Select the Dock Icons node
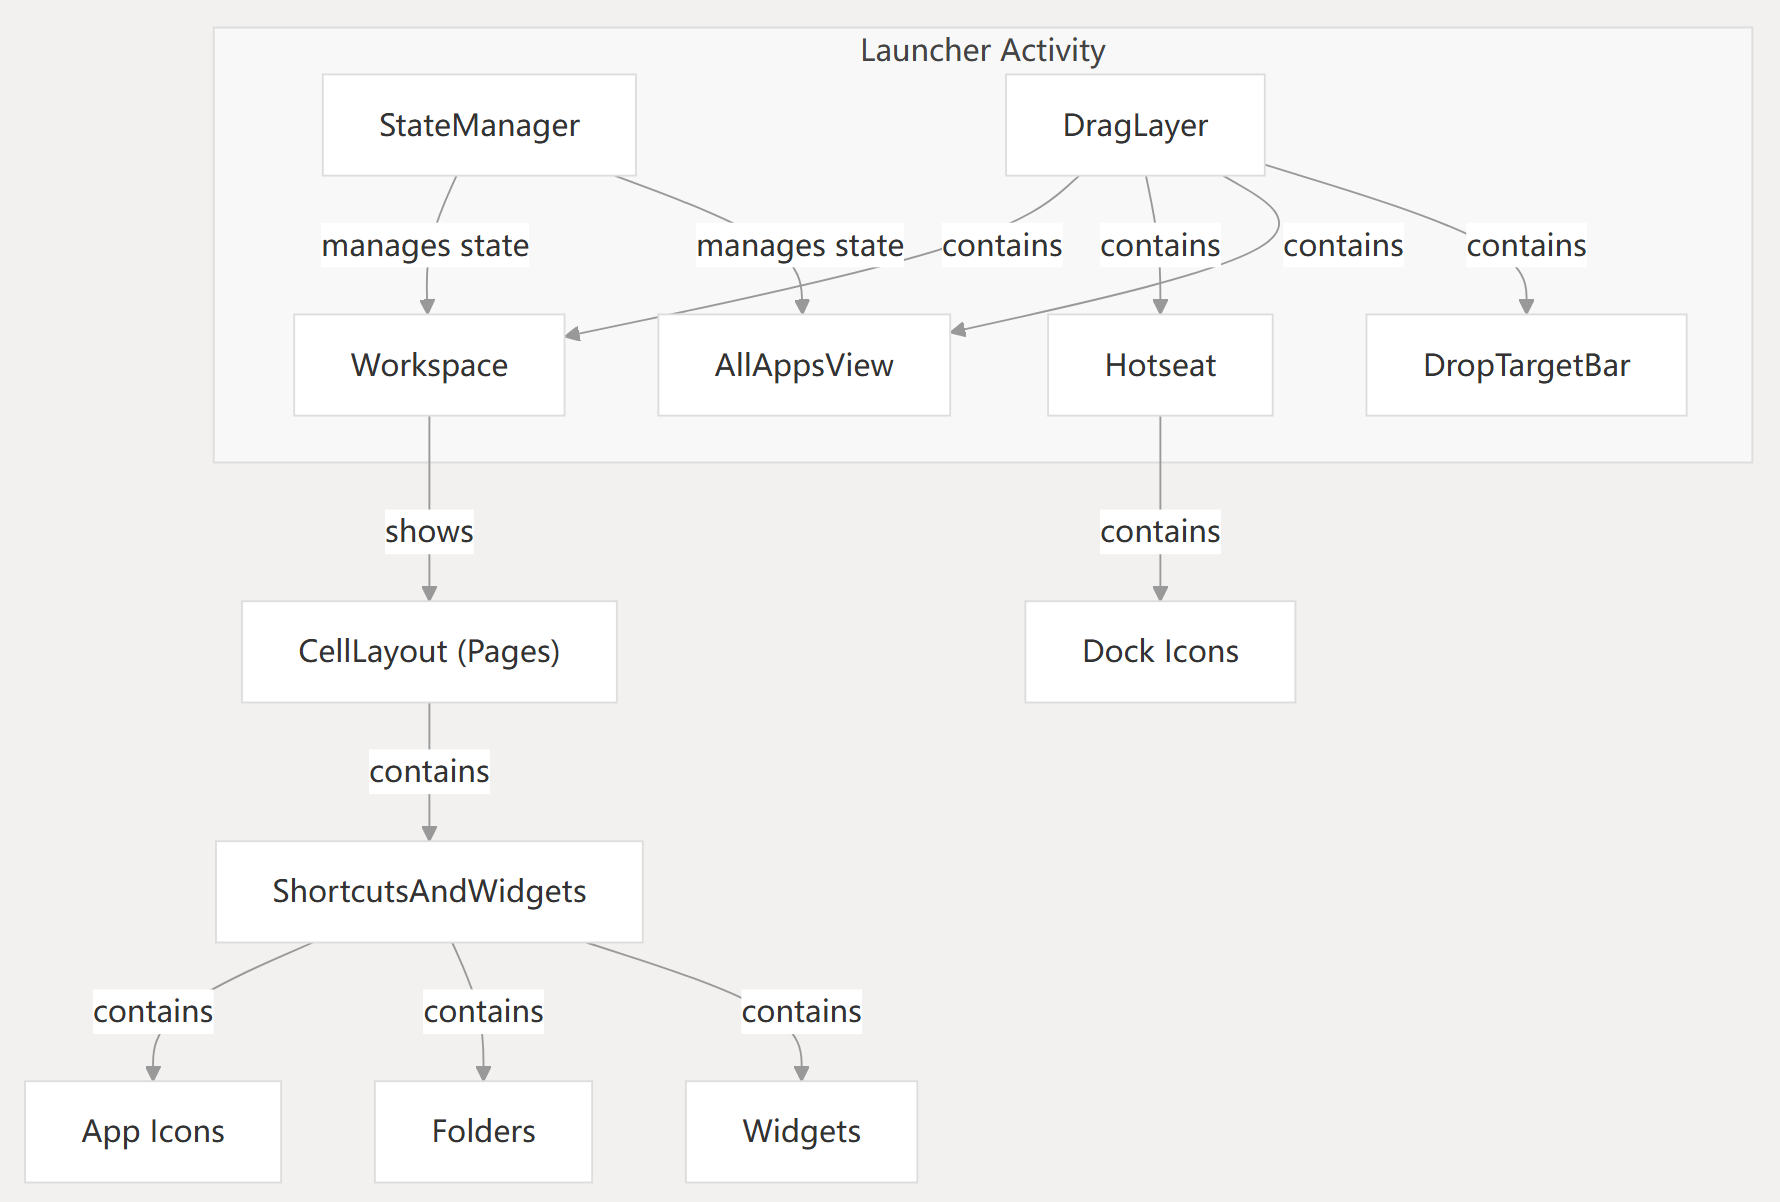The width and height of the screenshot is (1780, 1202). coord(1160,651)
